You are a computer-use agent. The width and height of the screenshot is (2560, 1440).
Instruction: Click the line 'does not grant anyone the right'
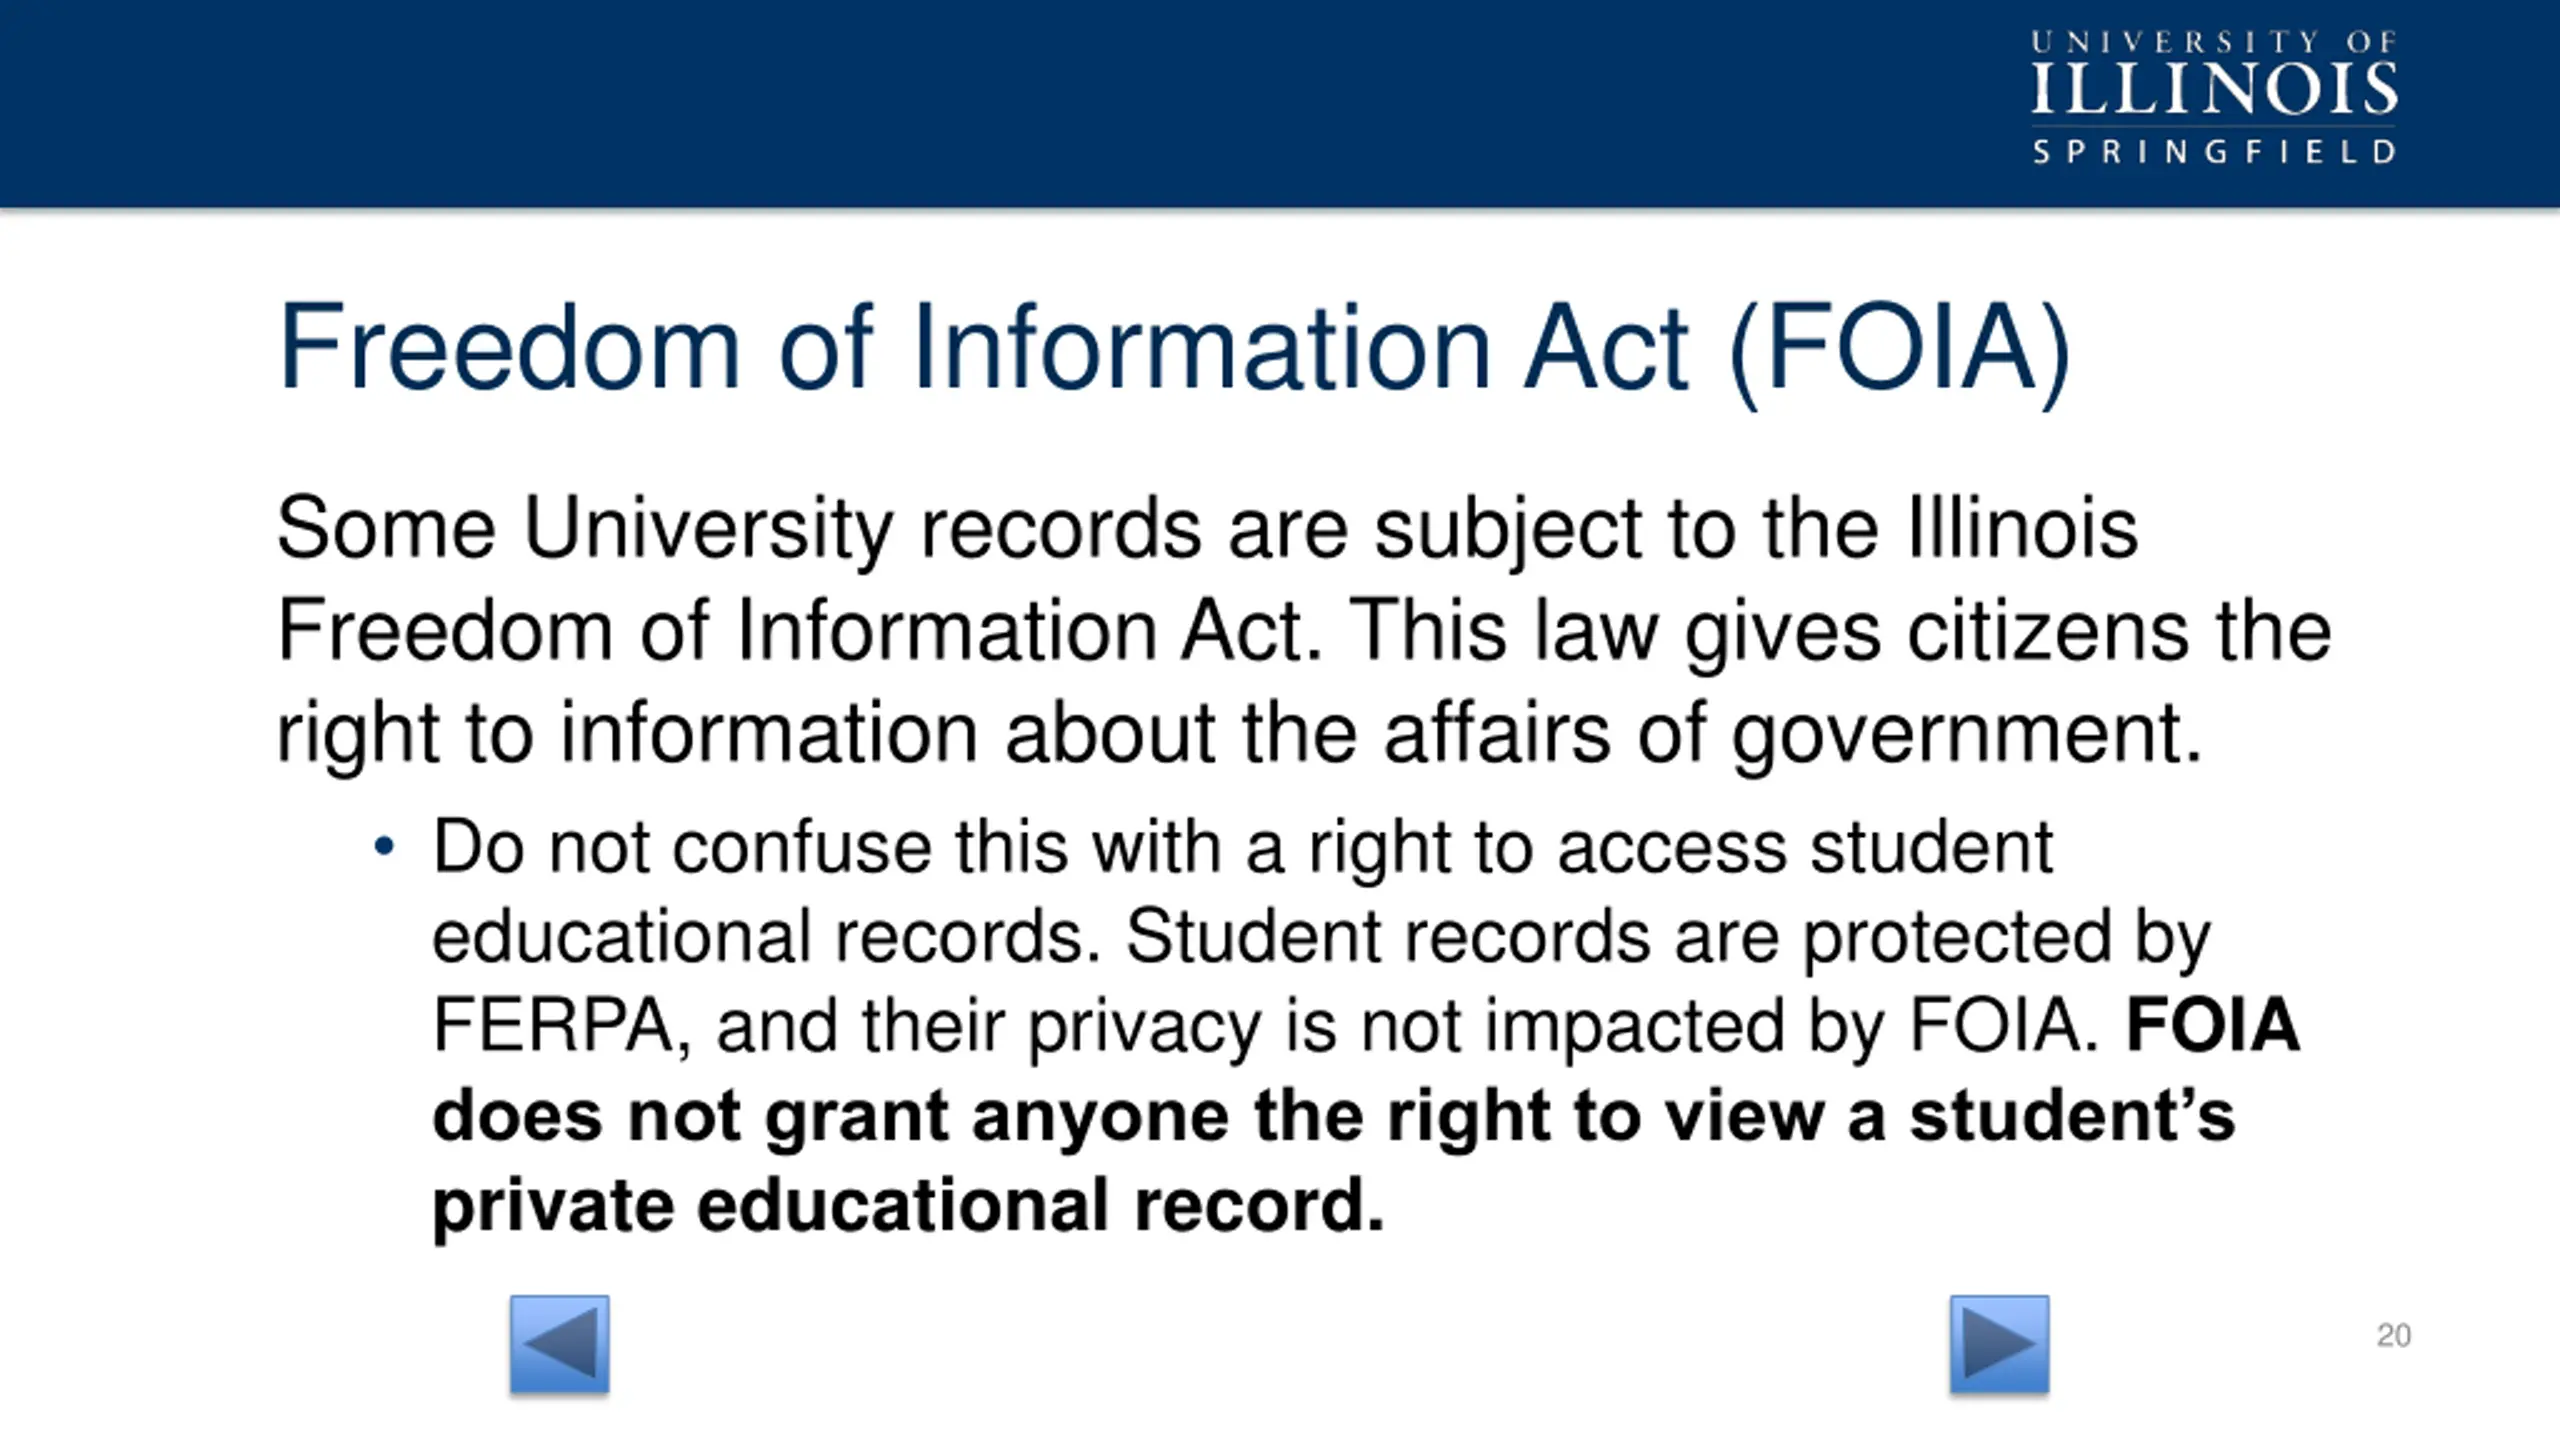tap(1333, 1116)
